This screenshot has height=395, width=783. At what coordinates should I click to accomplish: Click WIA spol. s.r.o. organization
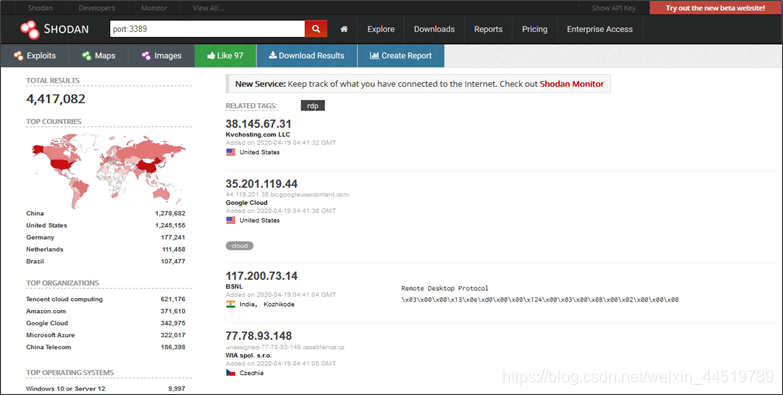point(249,356)
